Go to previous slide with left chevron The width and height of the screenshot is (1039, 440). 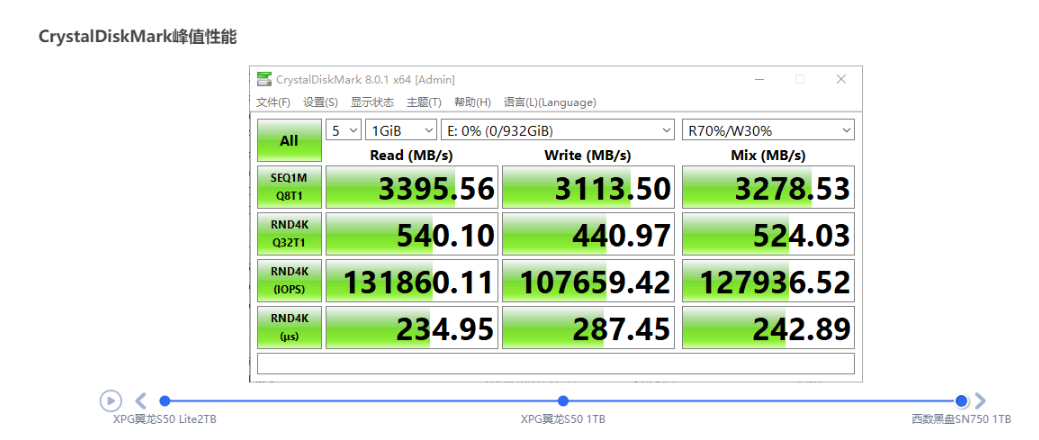coord(140,400)
